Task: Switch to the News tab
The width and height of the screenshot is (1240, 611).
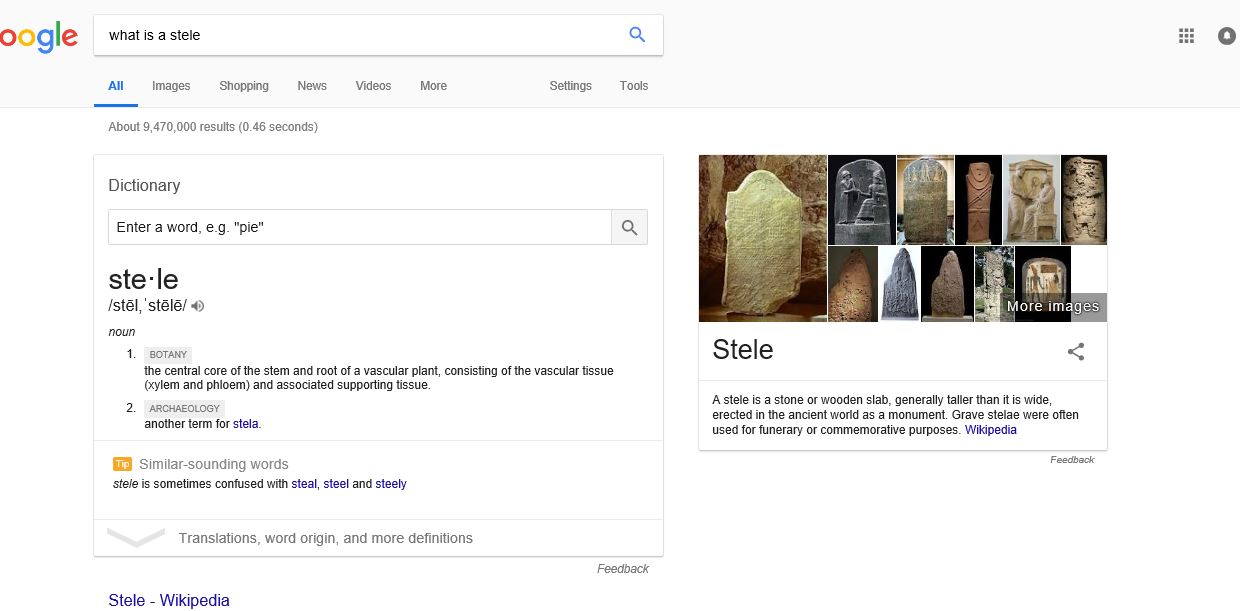Action: tap(312, 86)
